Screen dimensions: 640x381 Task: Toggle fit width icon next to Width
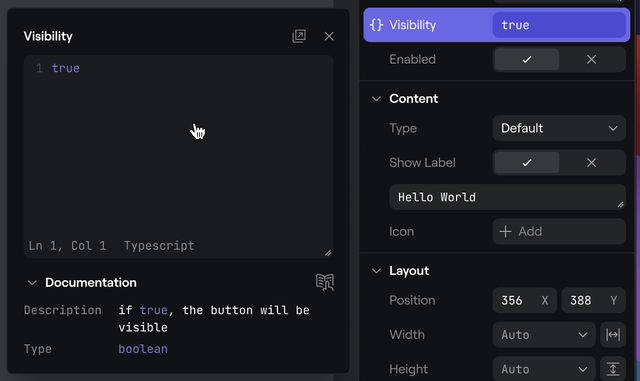click(613, 335)
